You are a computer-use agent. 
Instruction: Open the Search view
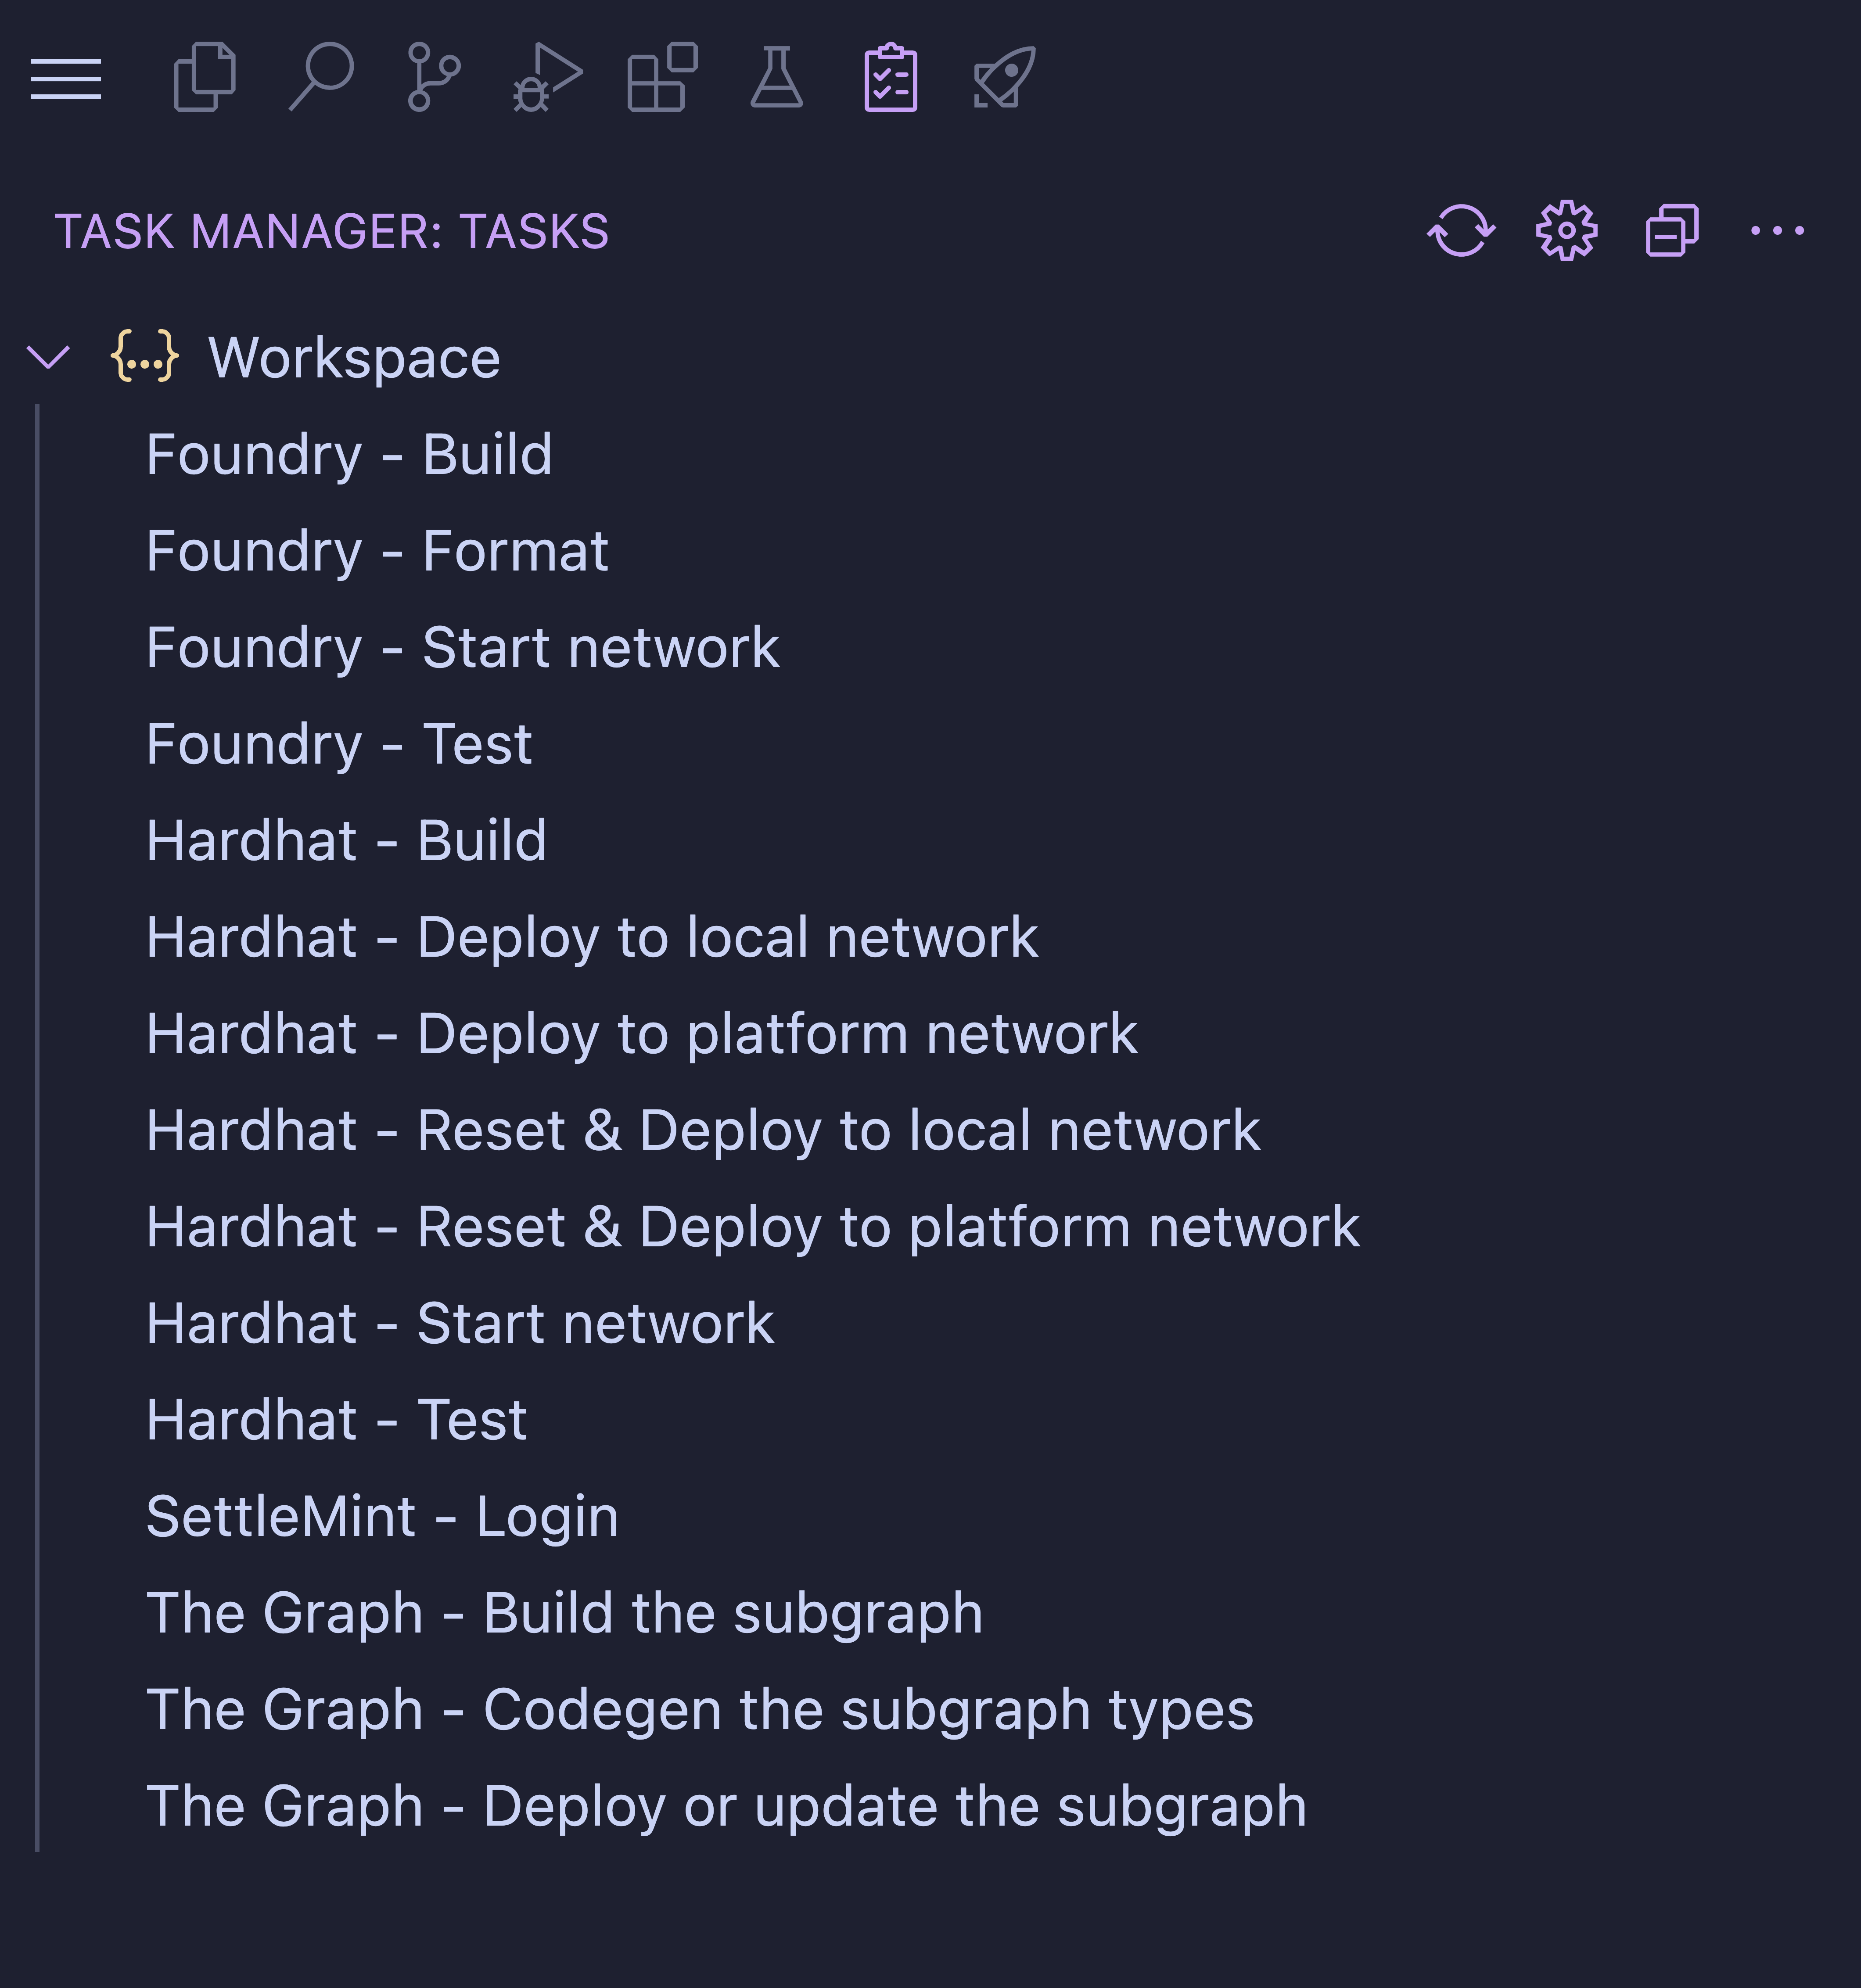pos(321,77)
